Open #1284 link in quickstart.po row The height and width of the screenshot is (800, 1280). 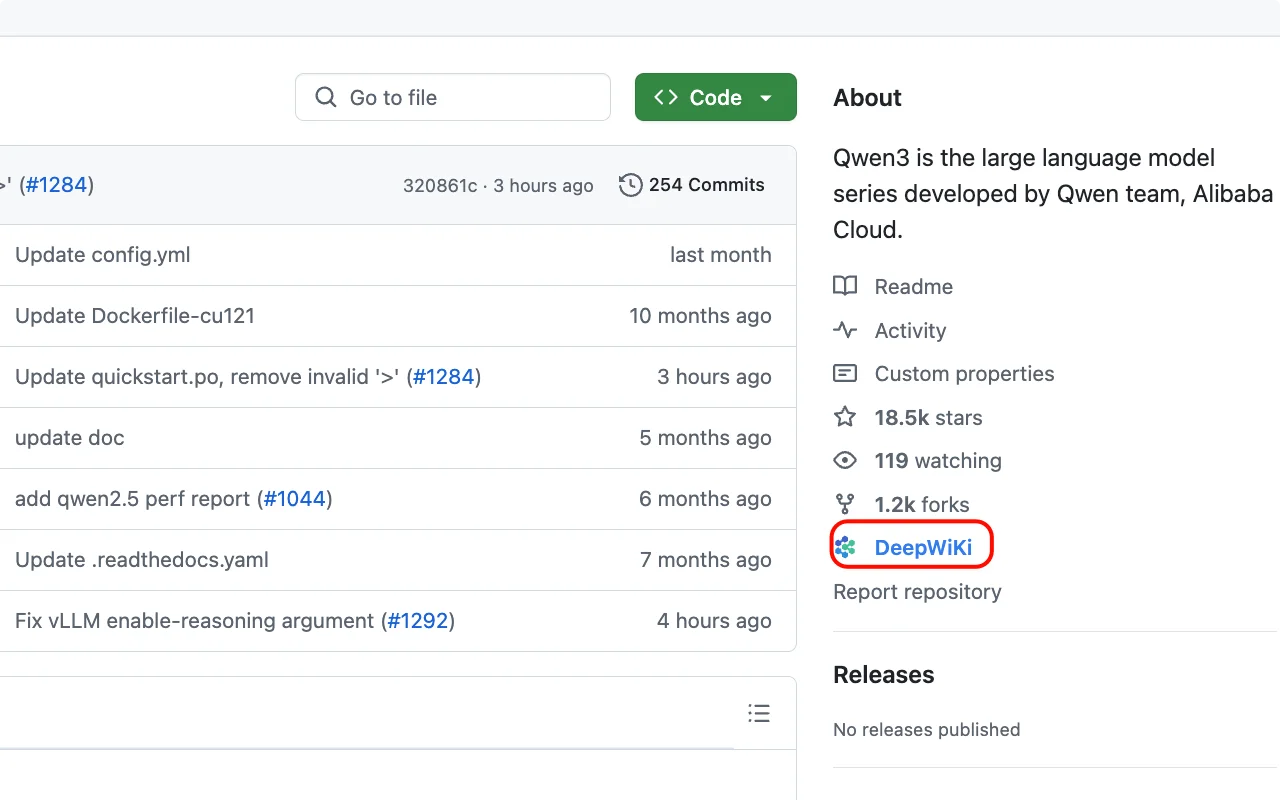click(444, 377)
